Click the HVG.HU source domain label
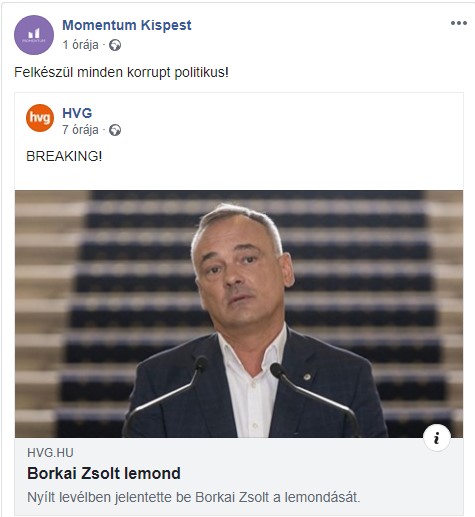475x517 pixels. (50, 453)
